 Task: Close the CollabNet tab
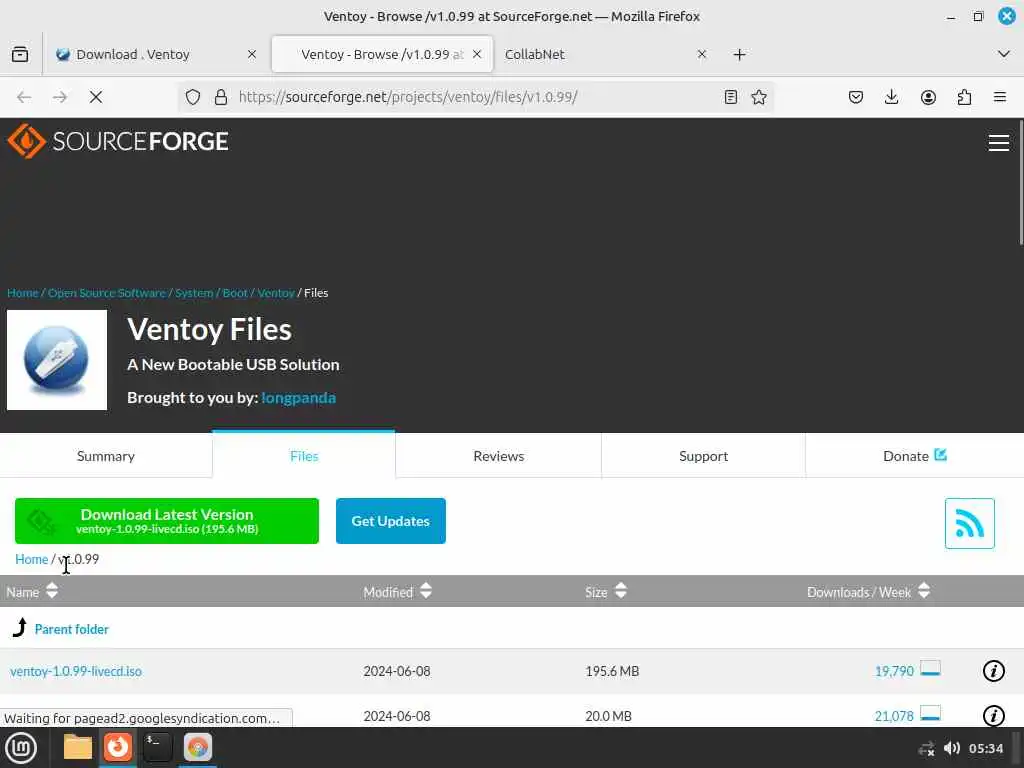(x=701, y=54)
